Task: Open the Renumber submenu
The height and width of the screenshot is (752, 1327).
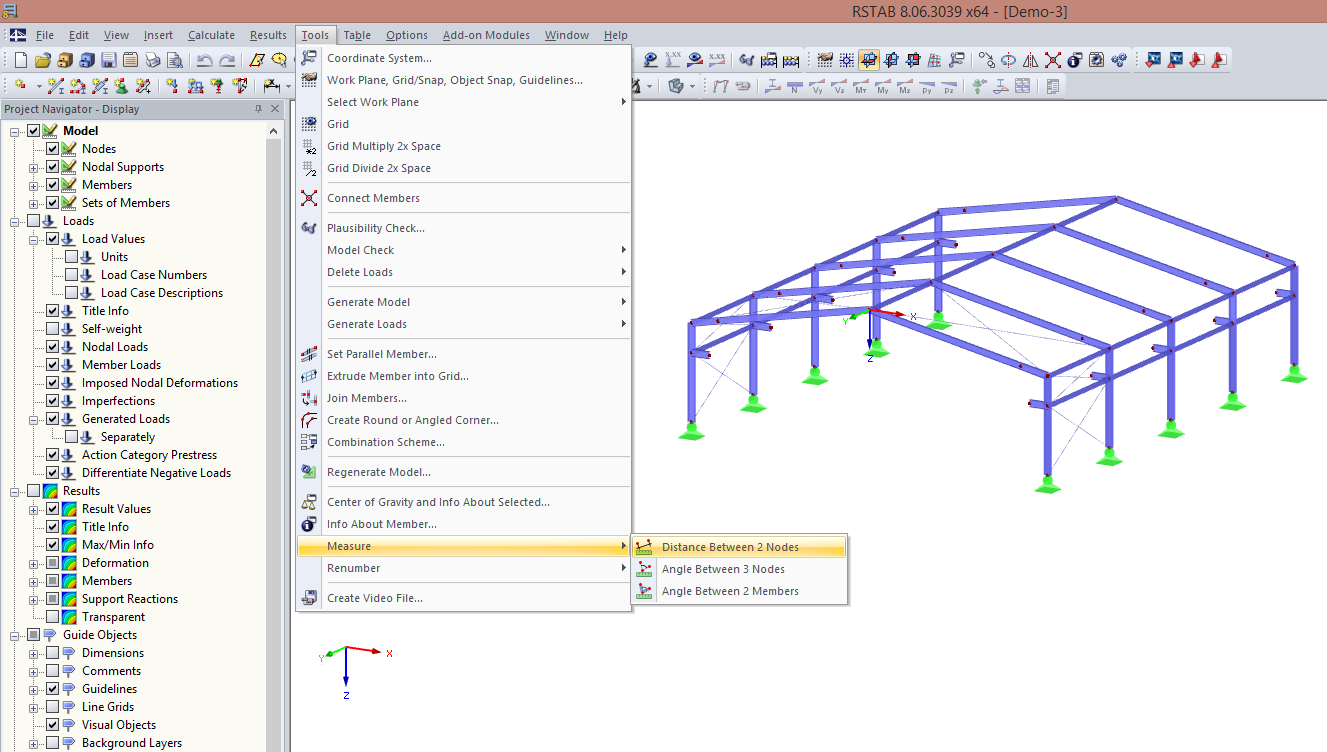Action: click(x=464, y=568)
